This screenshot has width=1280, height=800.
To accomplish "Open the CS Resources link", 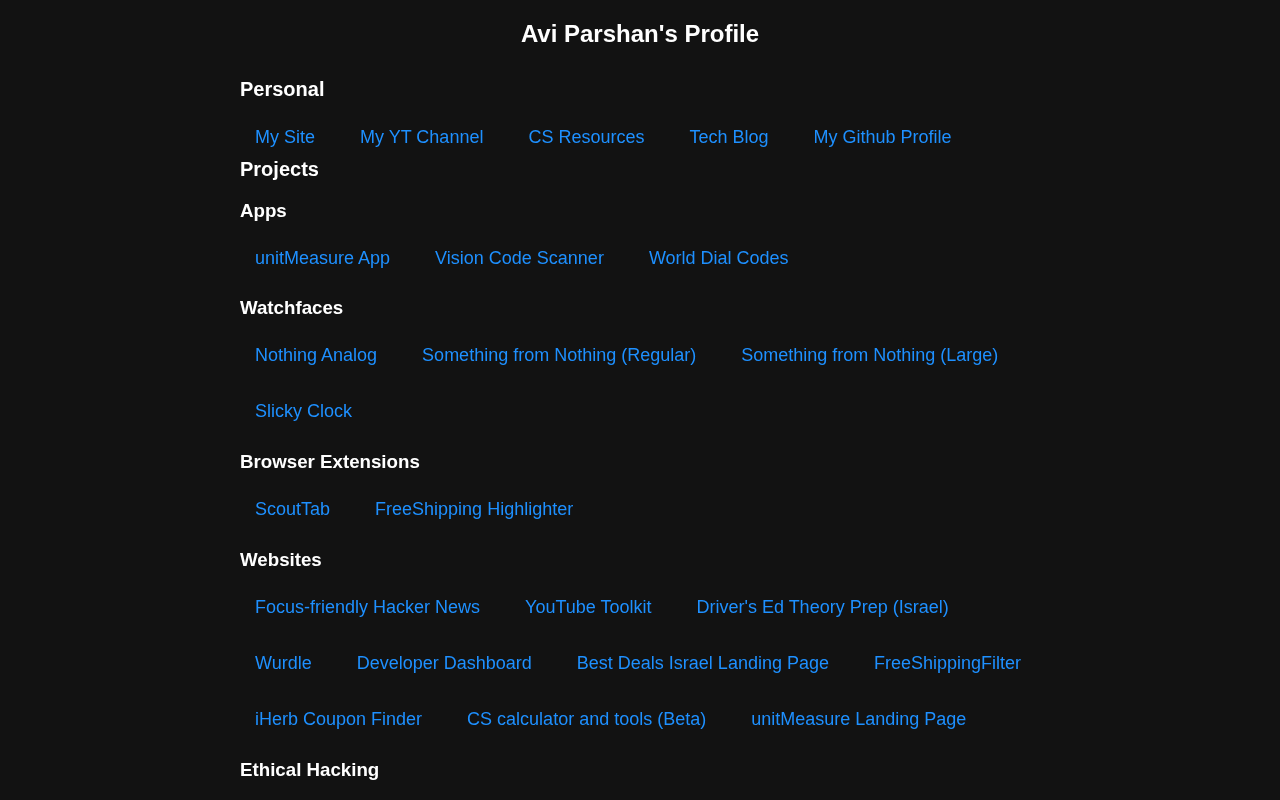I will pyautogui.click(x=586, y=137).
